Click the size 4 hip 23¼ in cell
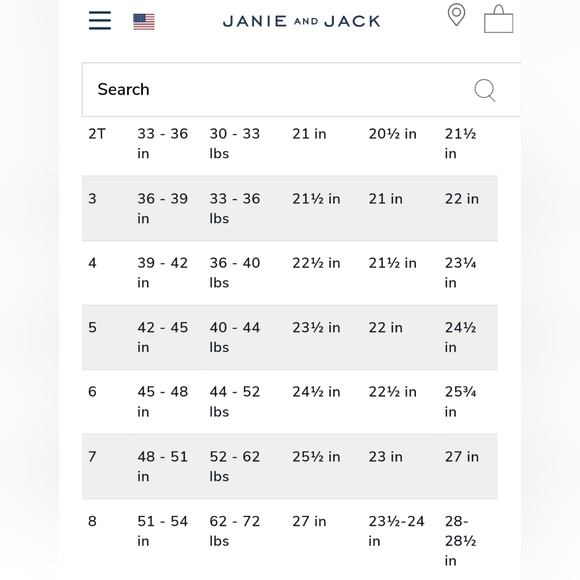Viewport: 580px width, 580px height. pos(461,273)
